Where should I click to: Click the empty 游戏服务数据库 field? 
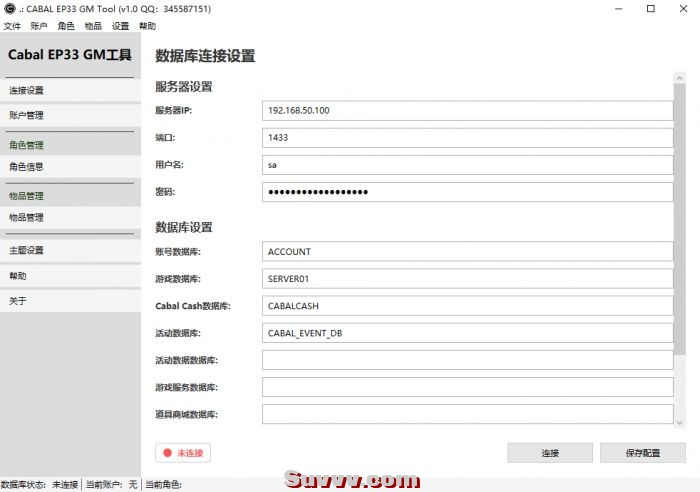click(467, 387)
